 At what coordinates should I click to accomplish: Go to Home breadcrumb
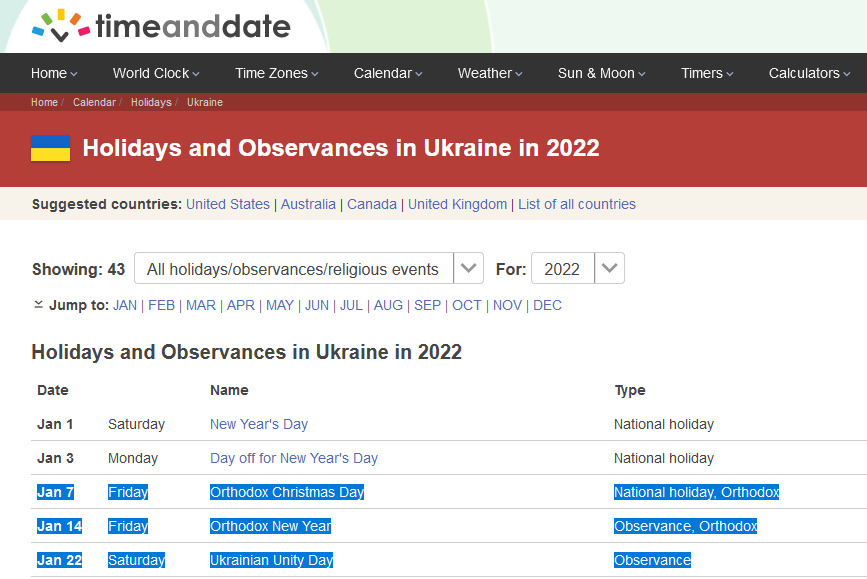(44, 102)
